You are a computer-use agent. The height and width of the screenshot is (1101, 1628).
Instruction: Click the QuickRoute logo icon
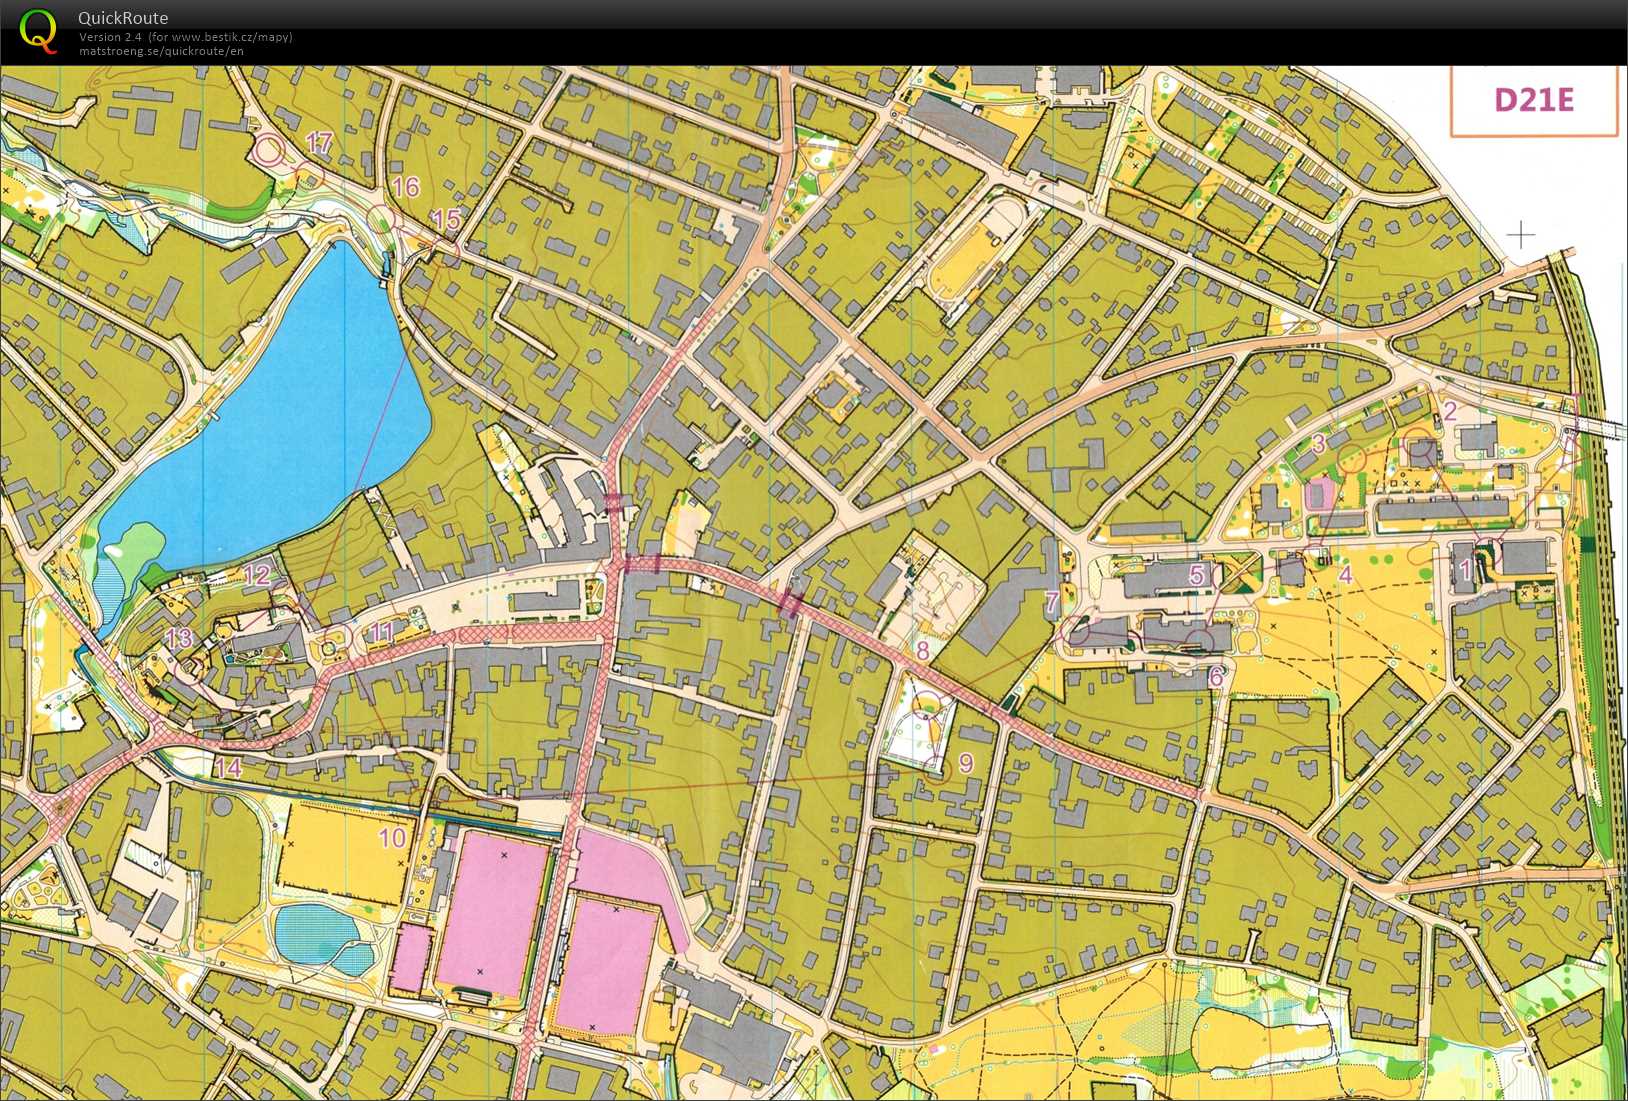[38, 31]
